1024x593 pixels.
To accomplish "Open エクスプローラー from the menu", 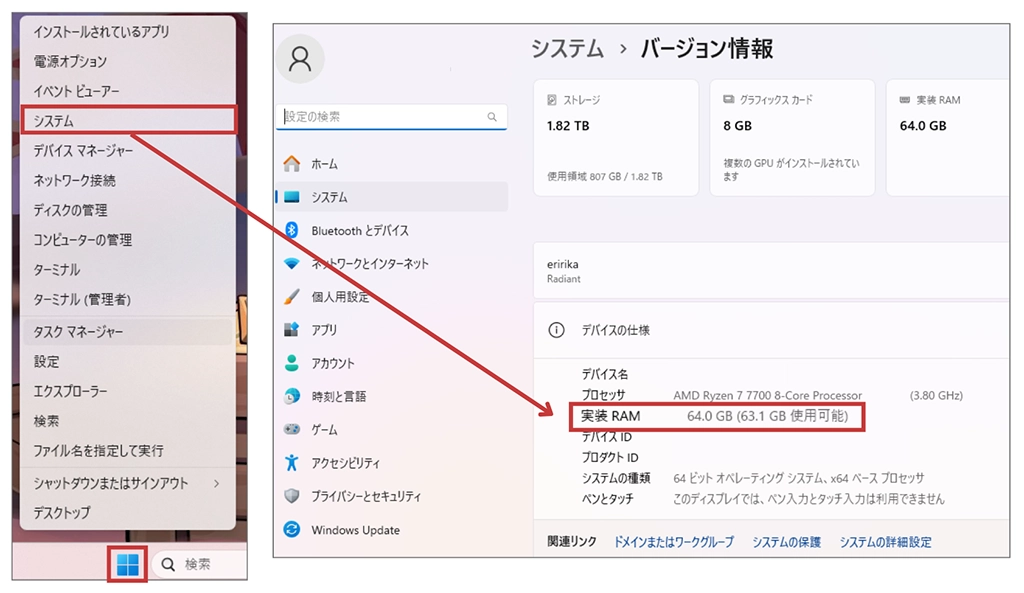I will (x=128, y=391).
